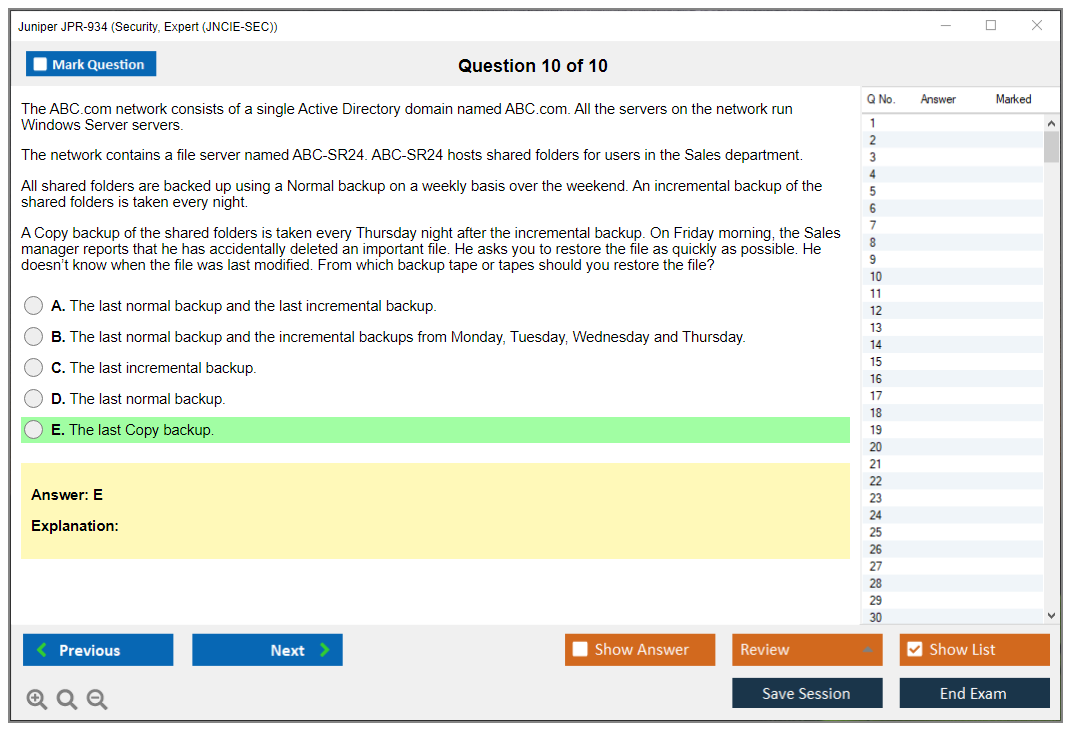Enable the Show Answer checkbox
The height and width of the screenshot is (735, 1075).
pos(580,649)
